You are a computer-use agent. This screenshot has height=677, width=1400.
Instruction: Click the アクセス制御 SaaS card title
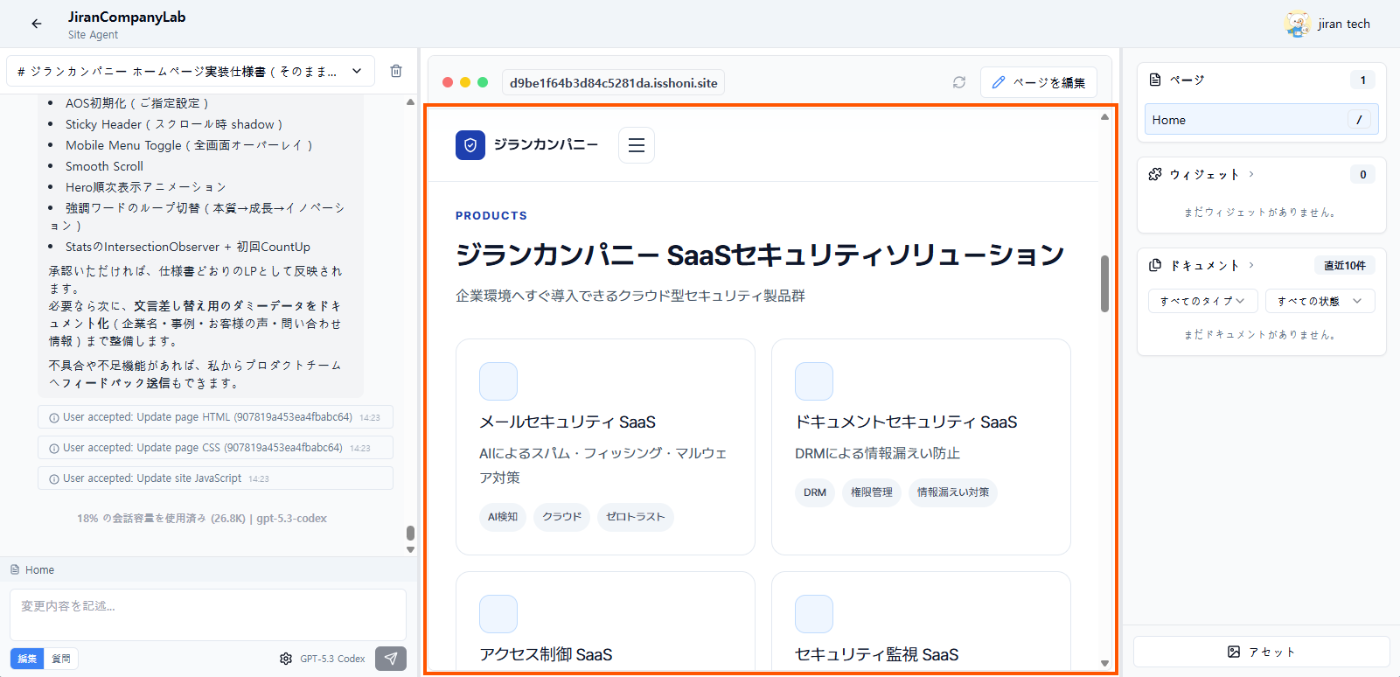tap(546, 655)
